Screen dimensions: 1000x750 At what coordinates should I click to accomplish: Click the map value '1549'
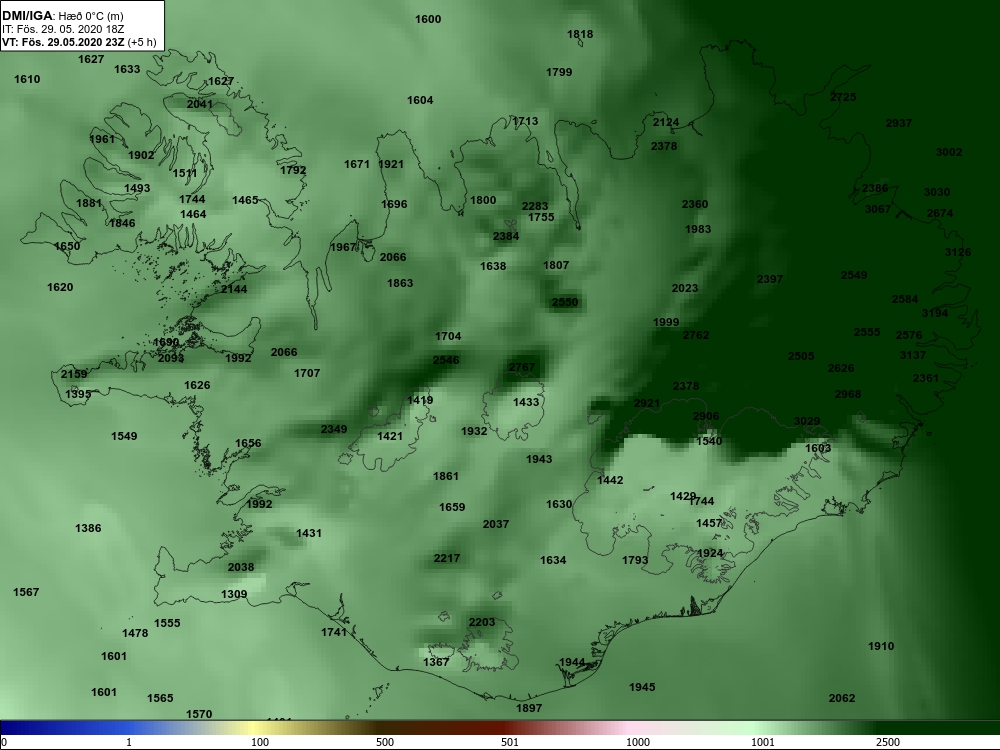click(124, 436)
